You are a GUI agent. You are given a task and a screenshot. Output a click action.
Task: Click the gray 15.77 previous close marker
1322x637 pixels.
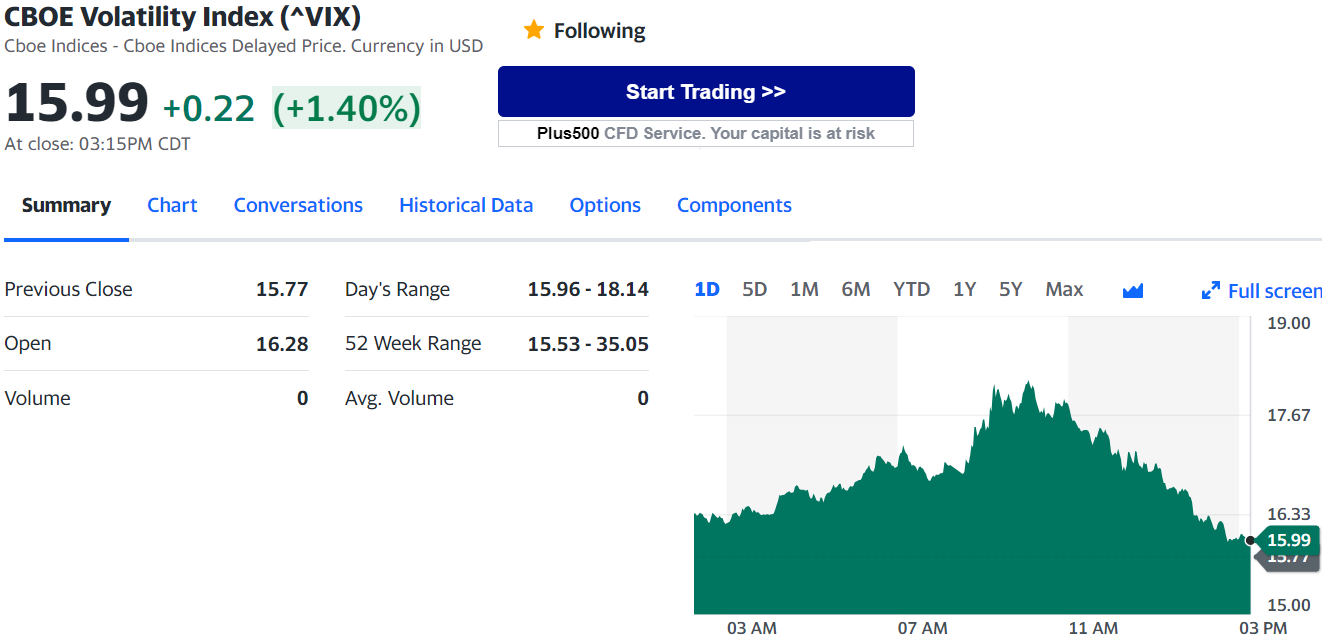(x=1289, y=561)
